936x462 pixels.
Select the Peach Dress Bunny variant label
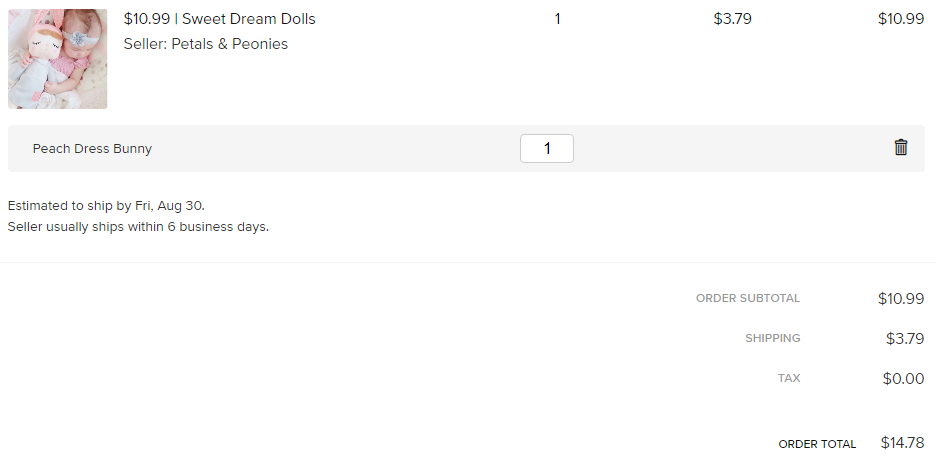(92, 149)
